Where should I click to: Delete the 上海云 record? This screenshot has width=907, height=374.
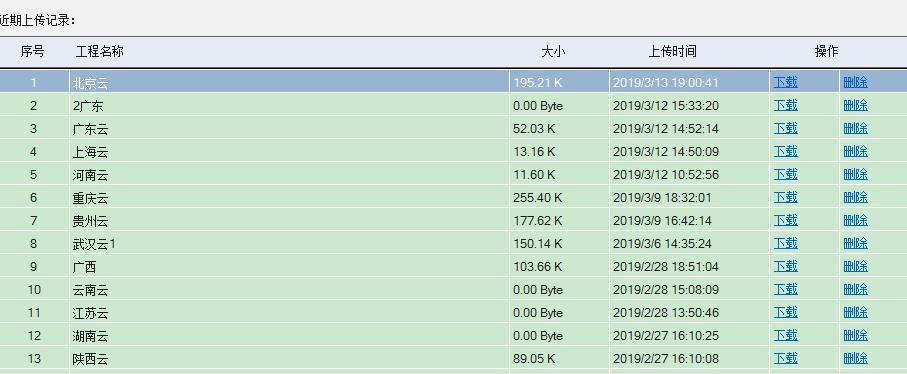coord(856,151)
